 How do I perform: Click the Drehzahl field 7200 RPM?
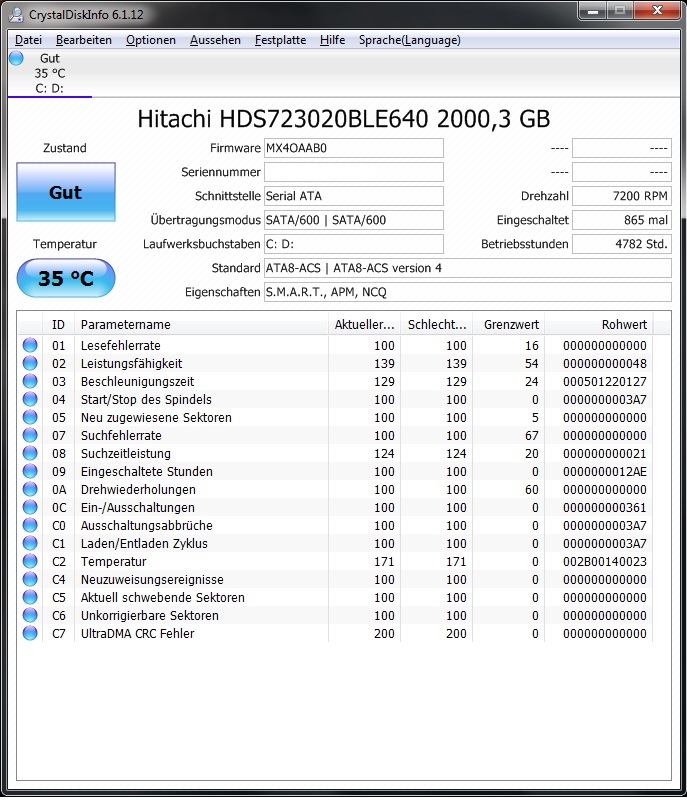622,196
